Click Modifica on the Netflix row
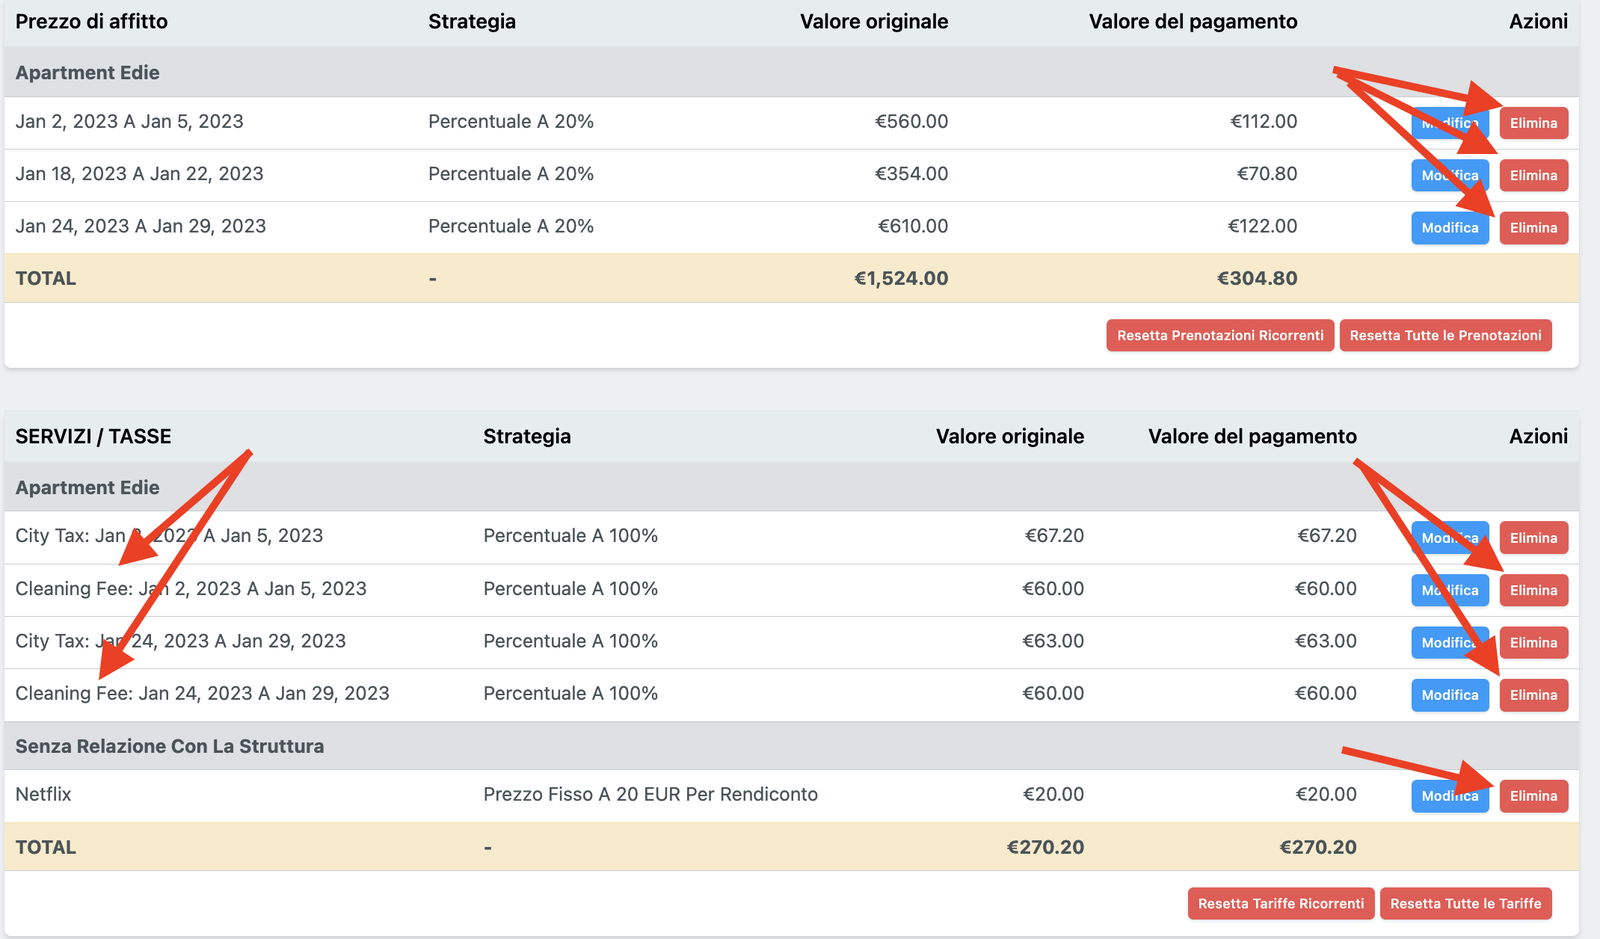Viewport: 1600px width, 939px height. (x=1449, y=796)
